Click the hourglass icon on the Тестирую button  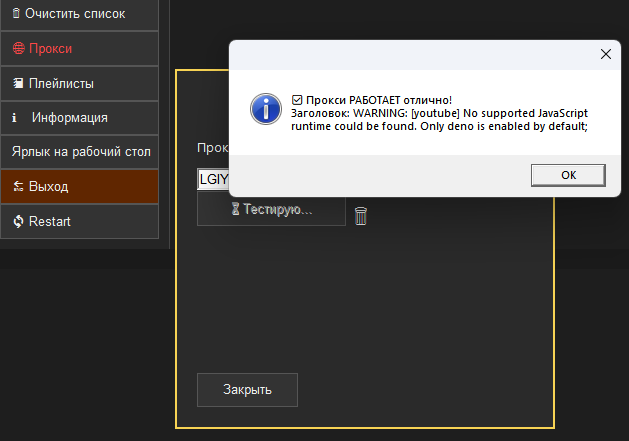click(235, 209)
